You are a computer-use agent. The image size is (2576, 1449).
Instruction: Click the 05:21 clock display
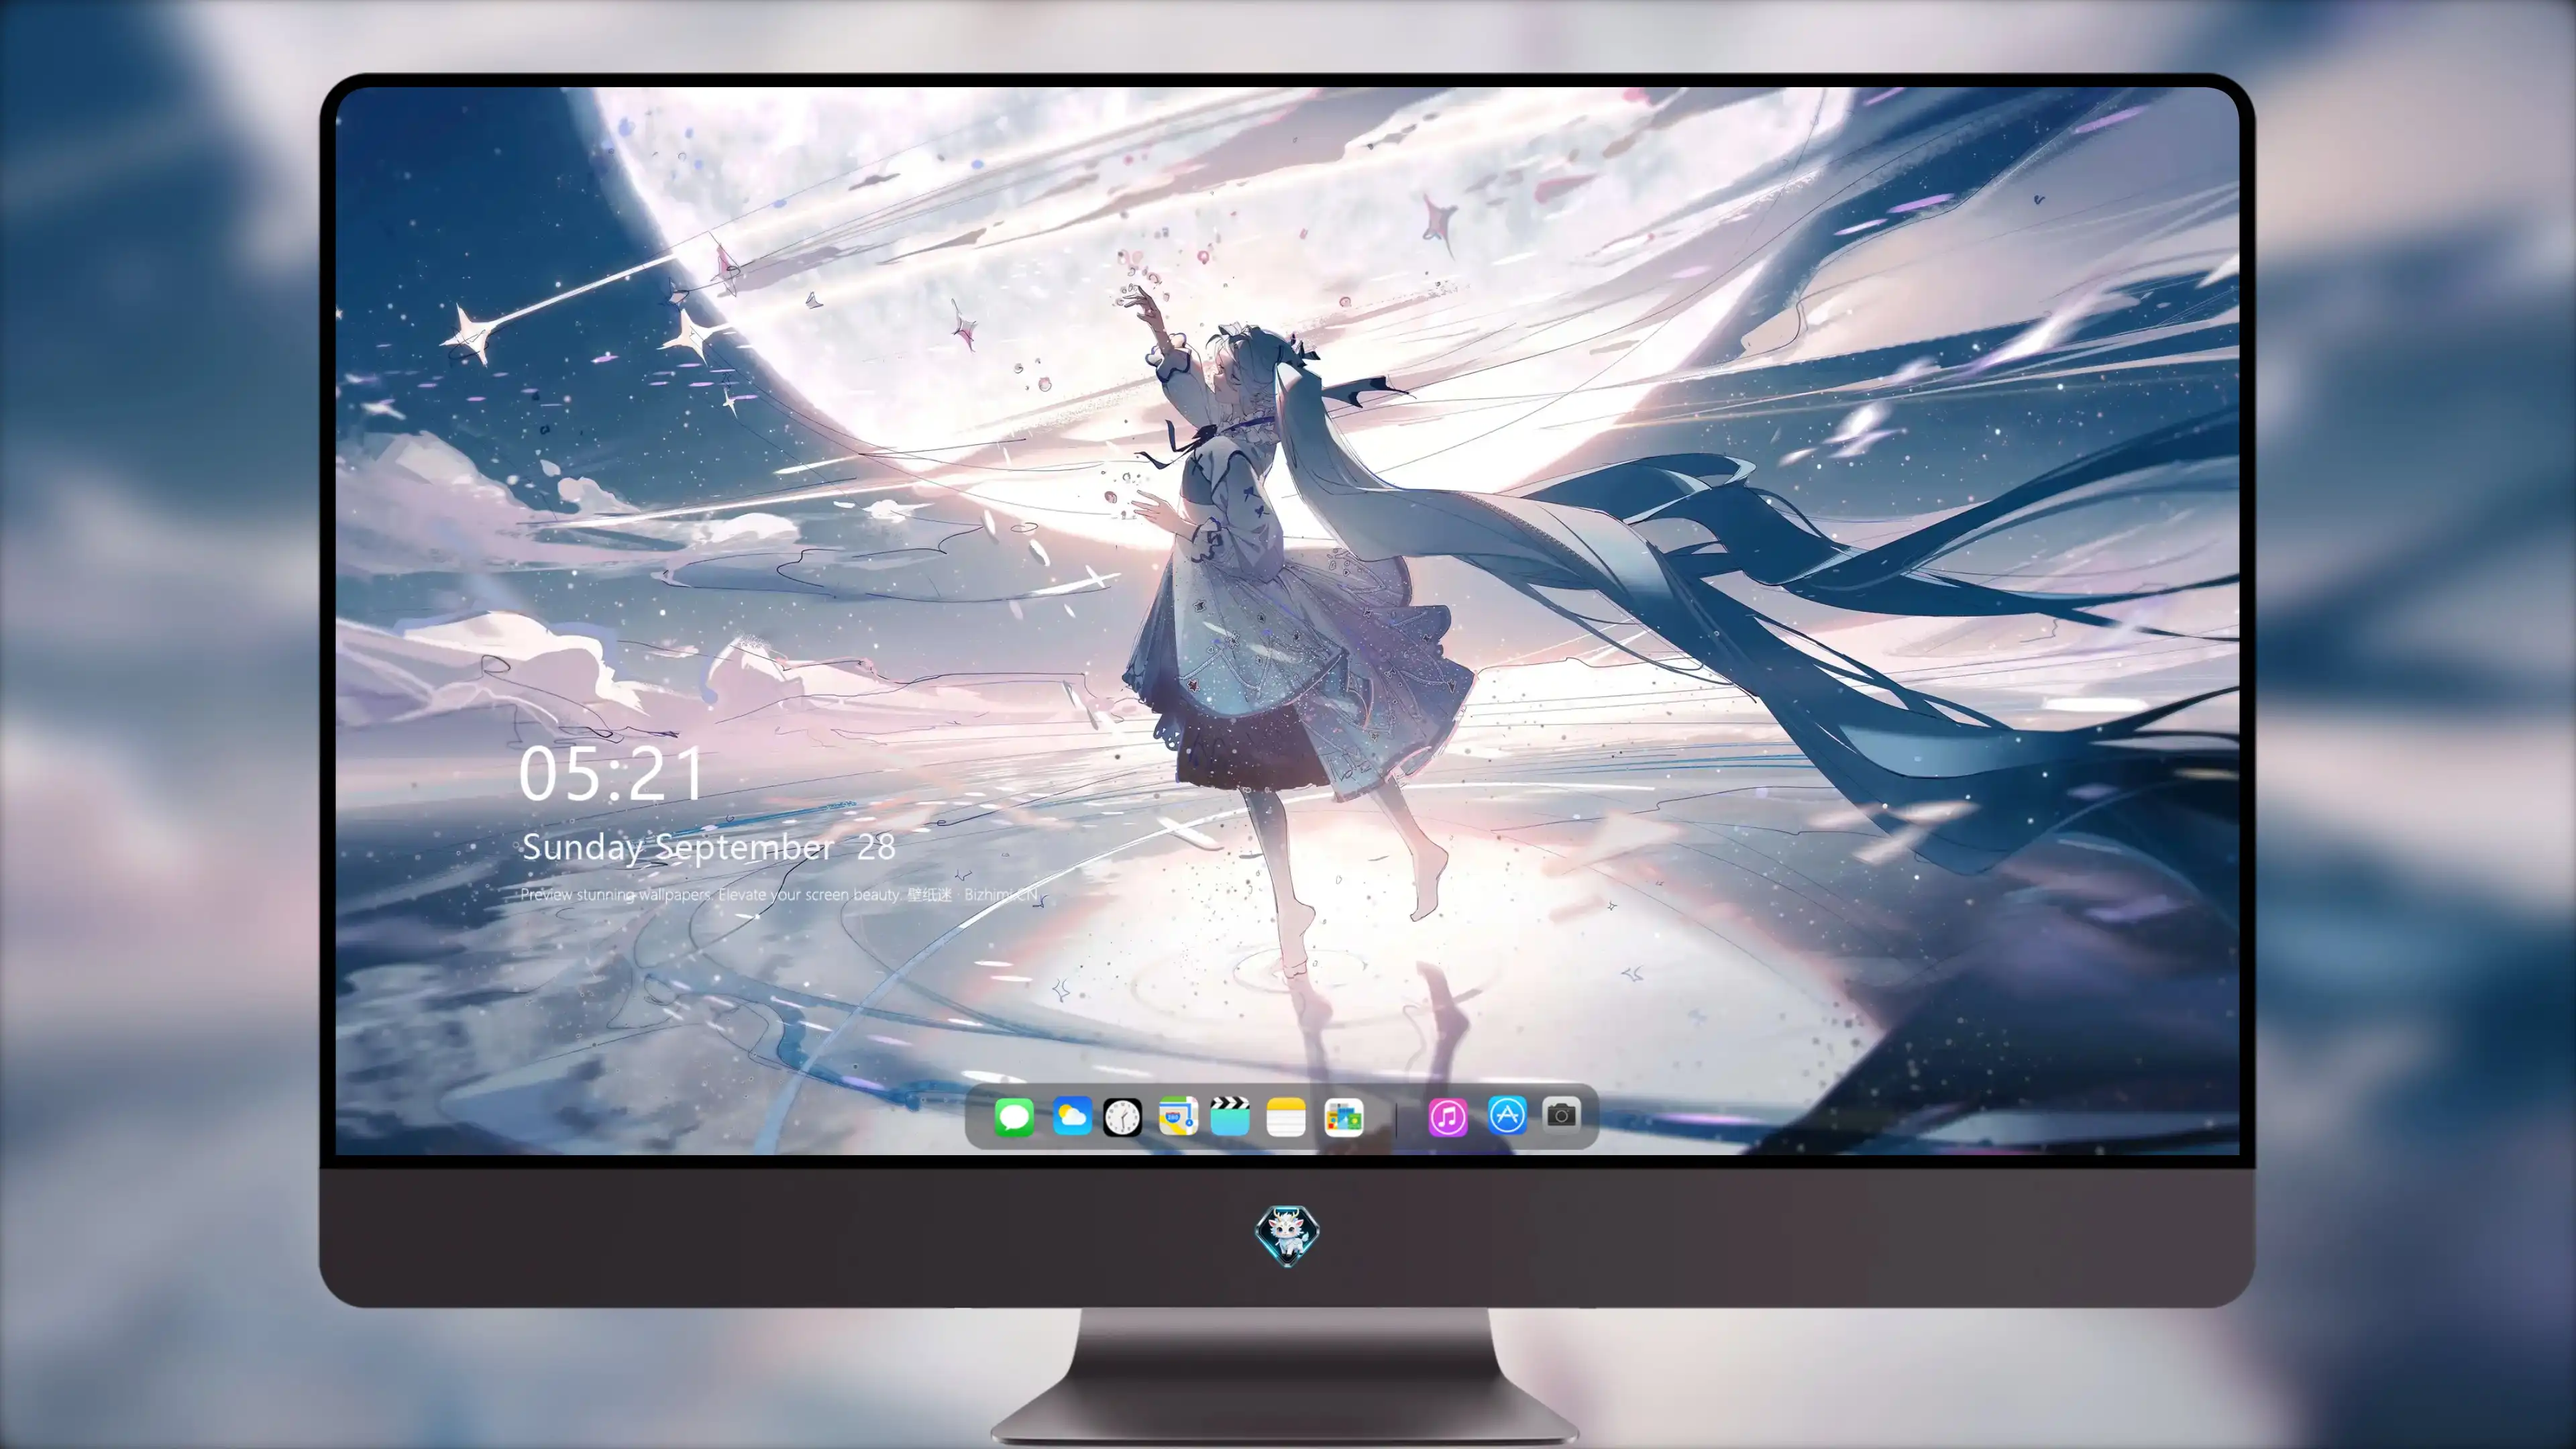tap(611, 774)
